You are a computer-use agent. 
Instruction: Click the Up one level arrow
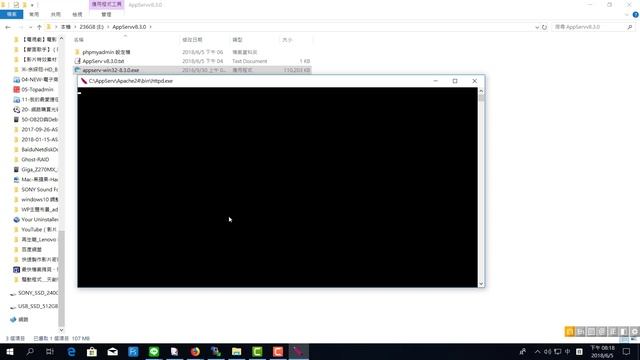pos(39,27)
